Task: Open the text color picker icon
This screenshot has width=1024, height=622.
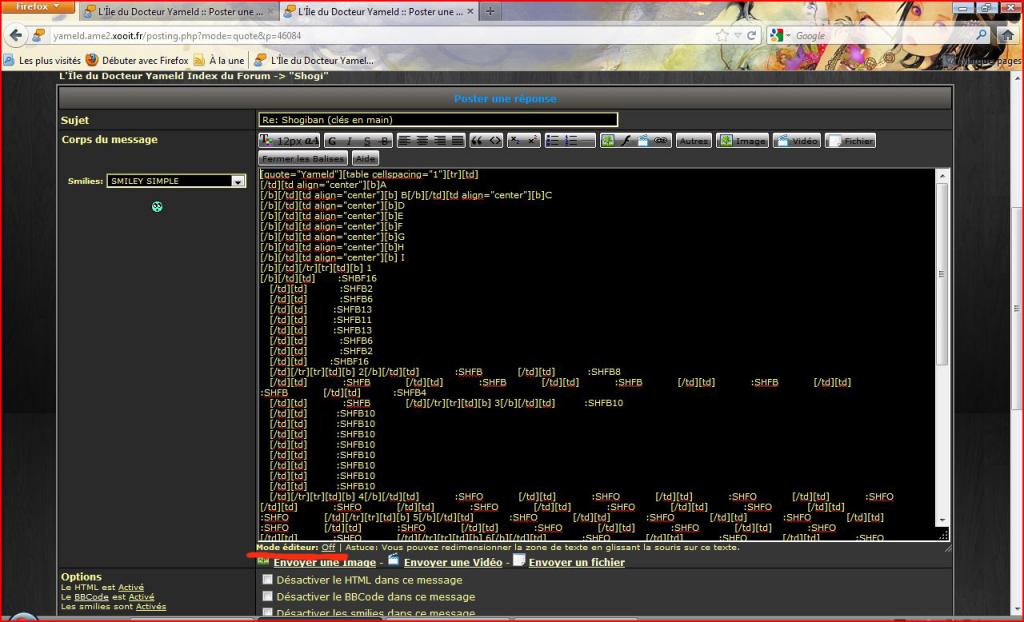Action: (x=266, y=140)
